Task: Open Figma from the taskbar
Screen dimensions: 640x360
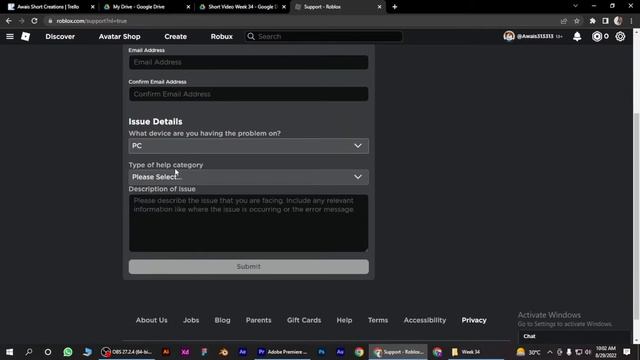Action: (204, 352)
